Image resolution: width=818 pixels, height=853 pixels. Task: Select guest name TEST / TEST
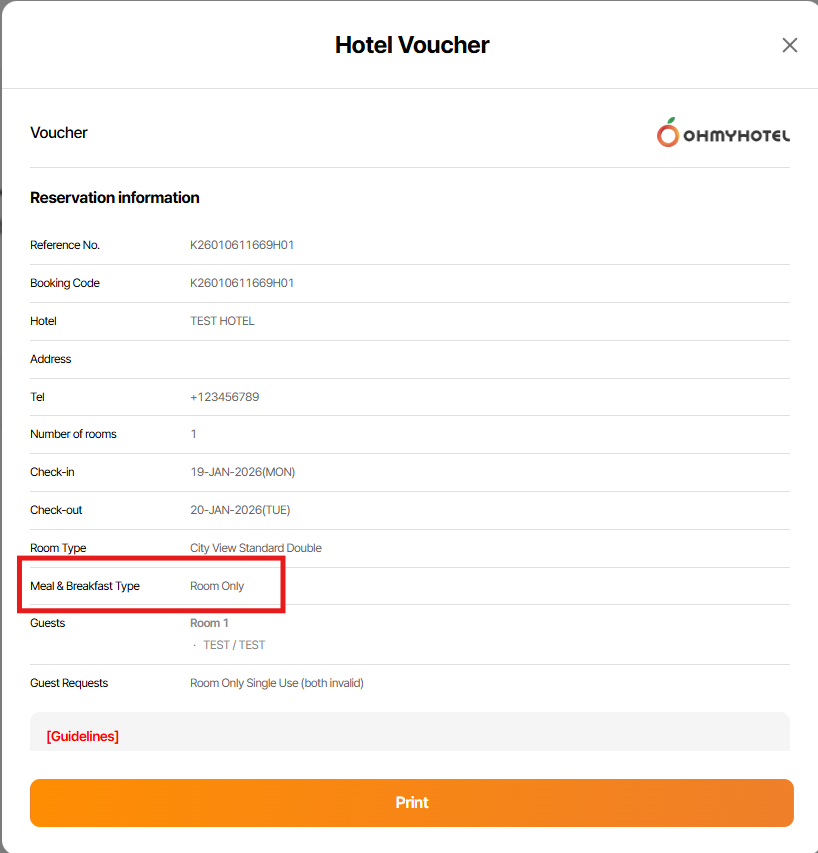(234, 645)
